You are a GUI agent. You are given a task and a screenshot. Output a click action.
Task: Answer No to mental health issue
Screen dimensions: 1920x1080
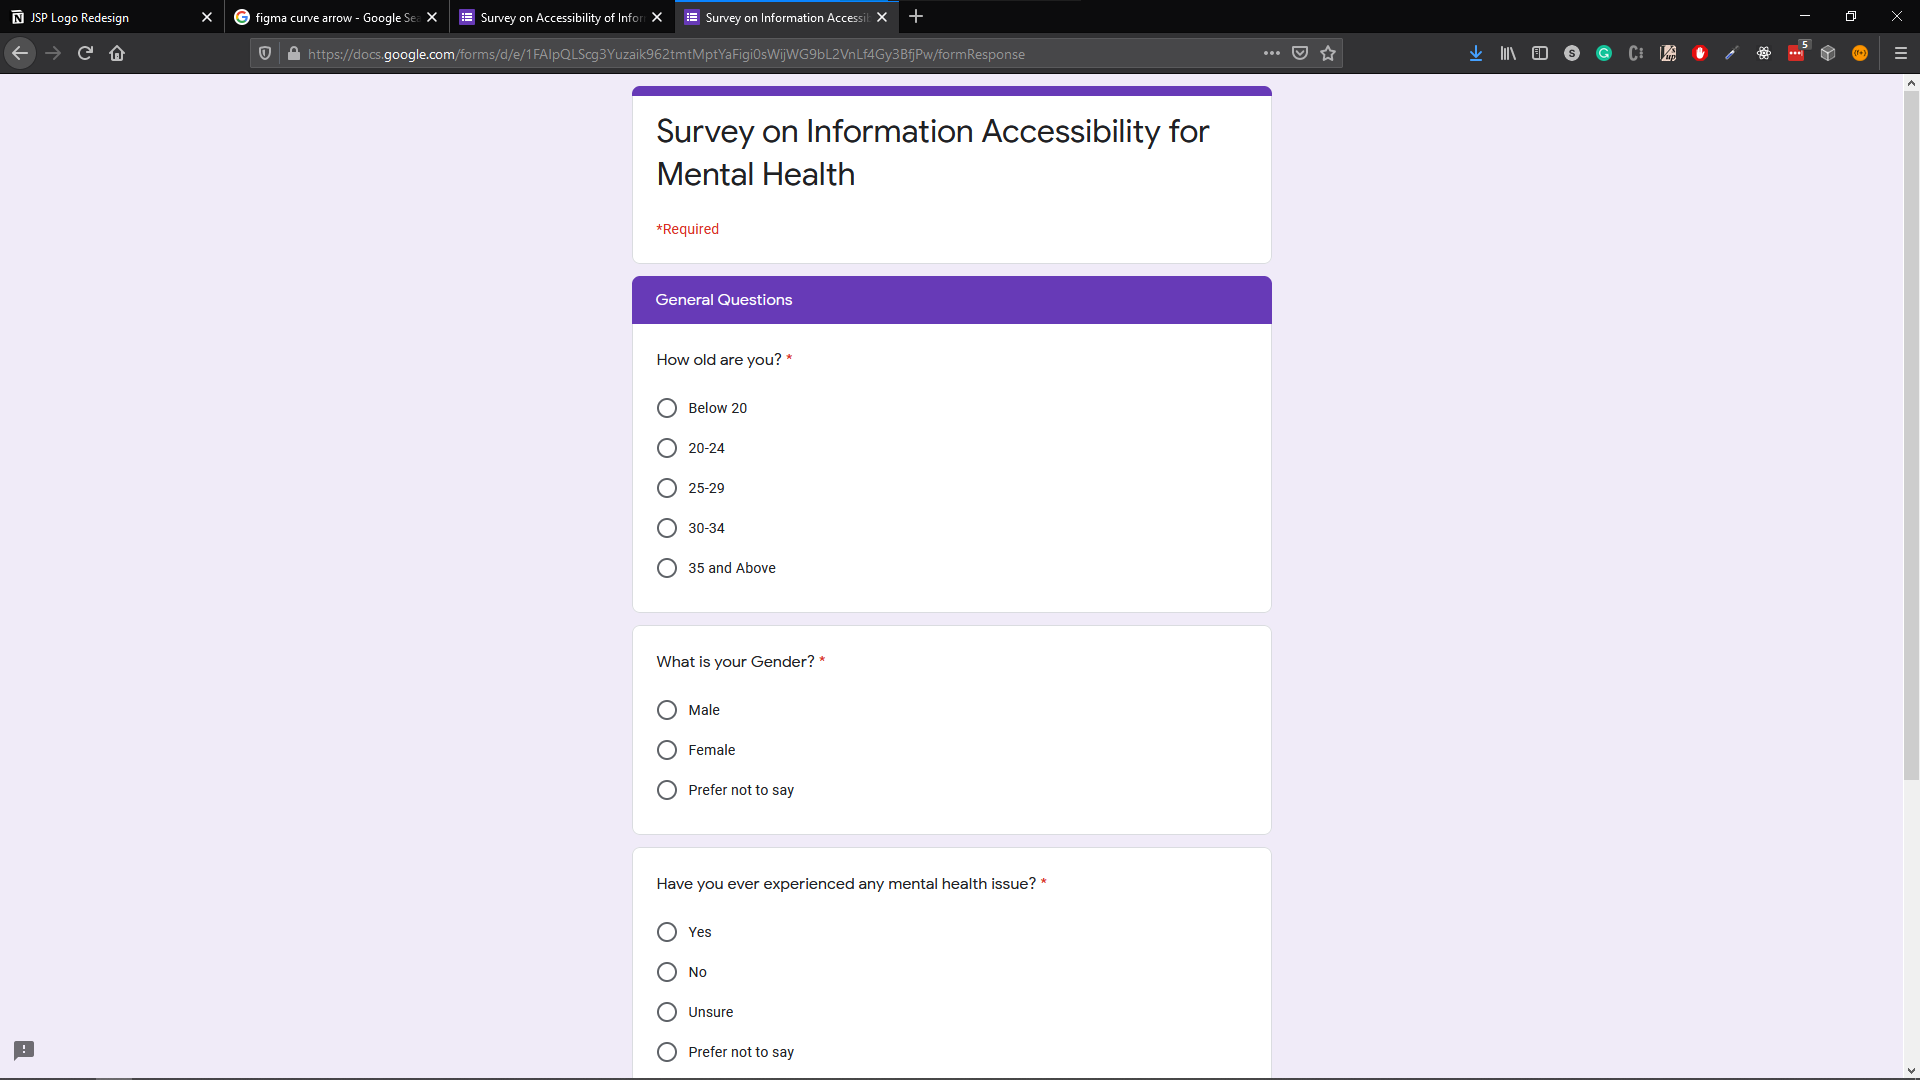[667, 972]
